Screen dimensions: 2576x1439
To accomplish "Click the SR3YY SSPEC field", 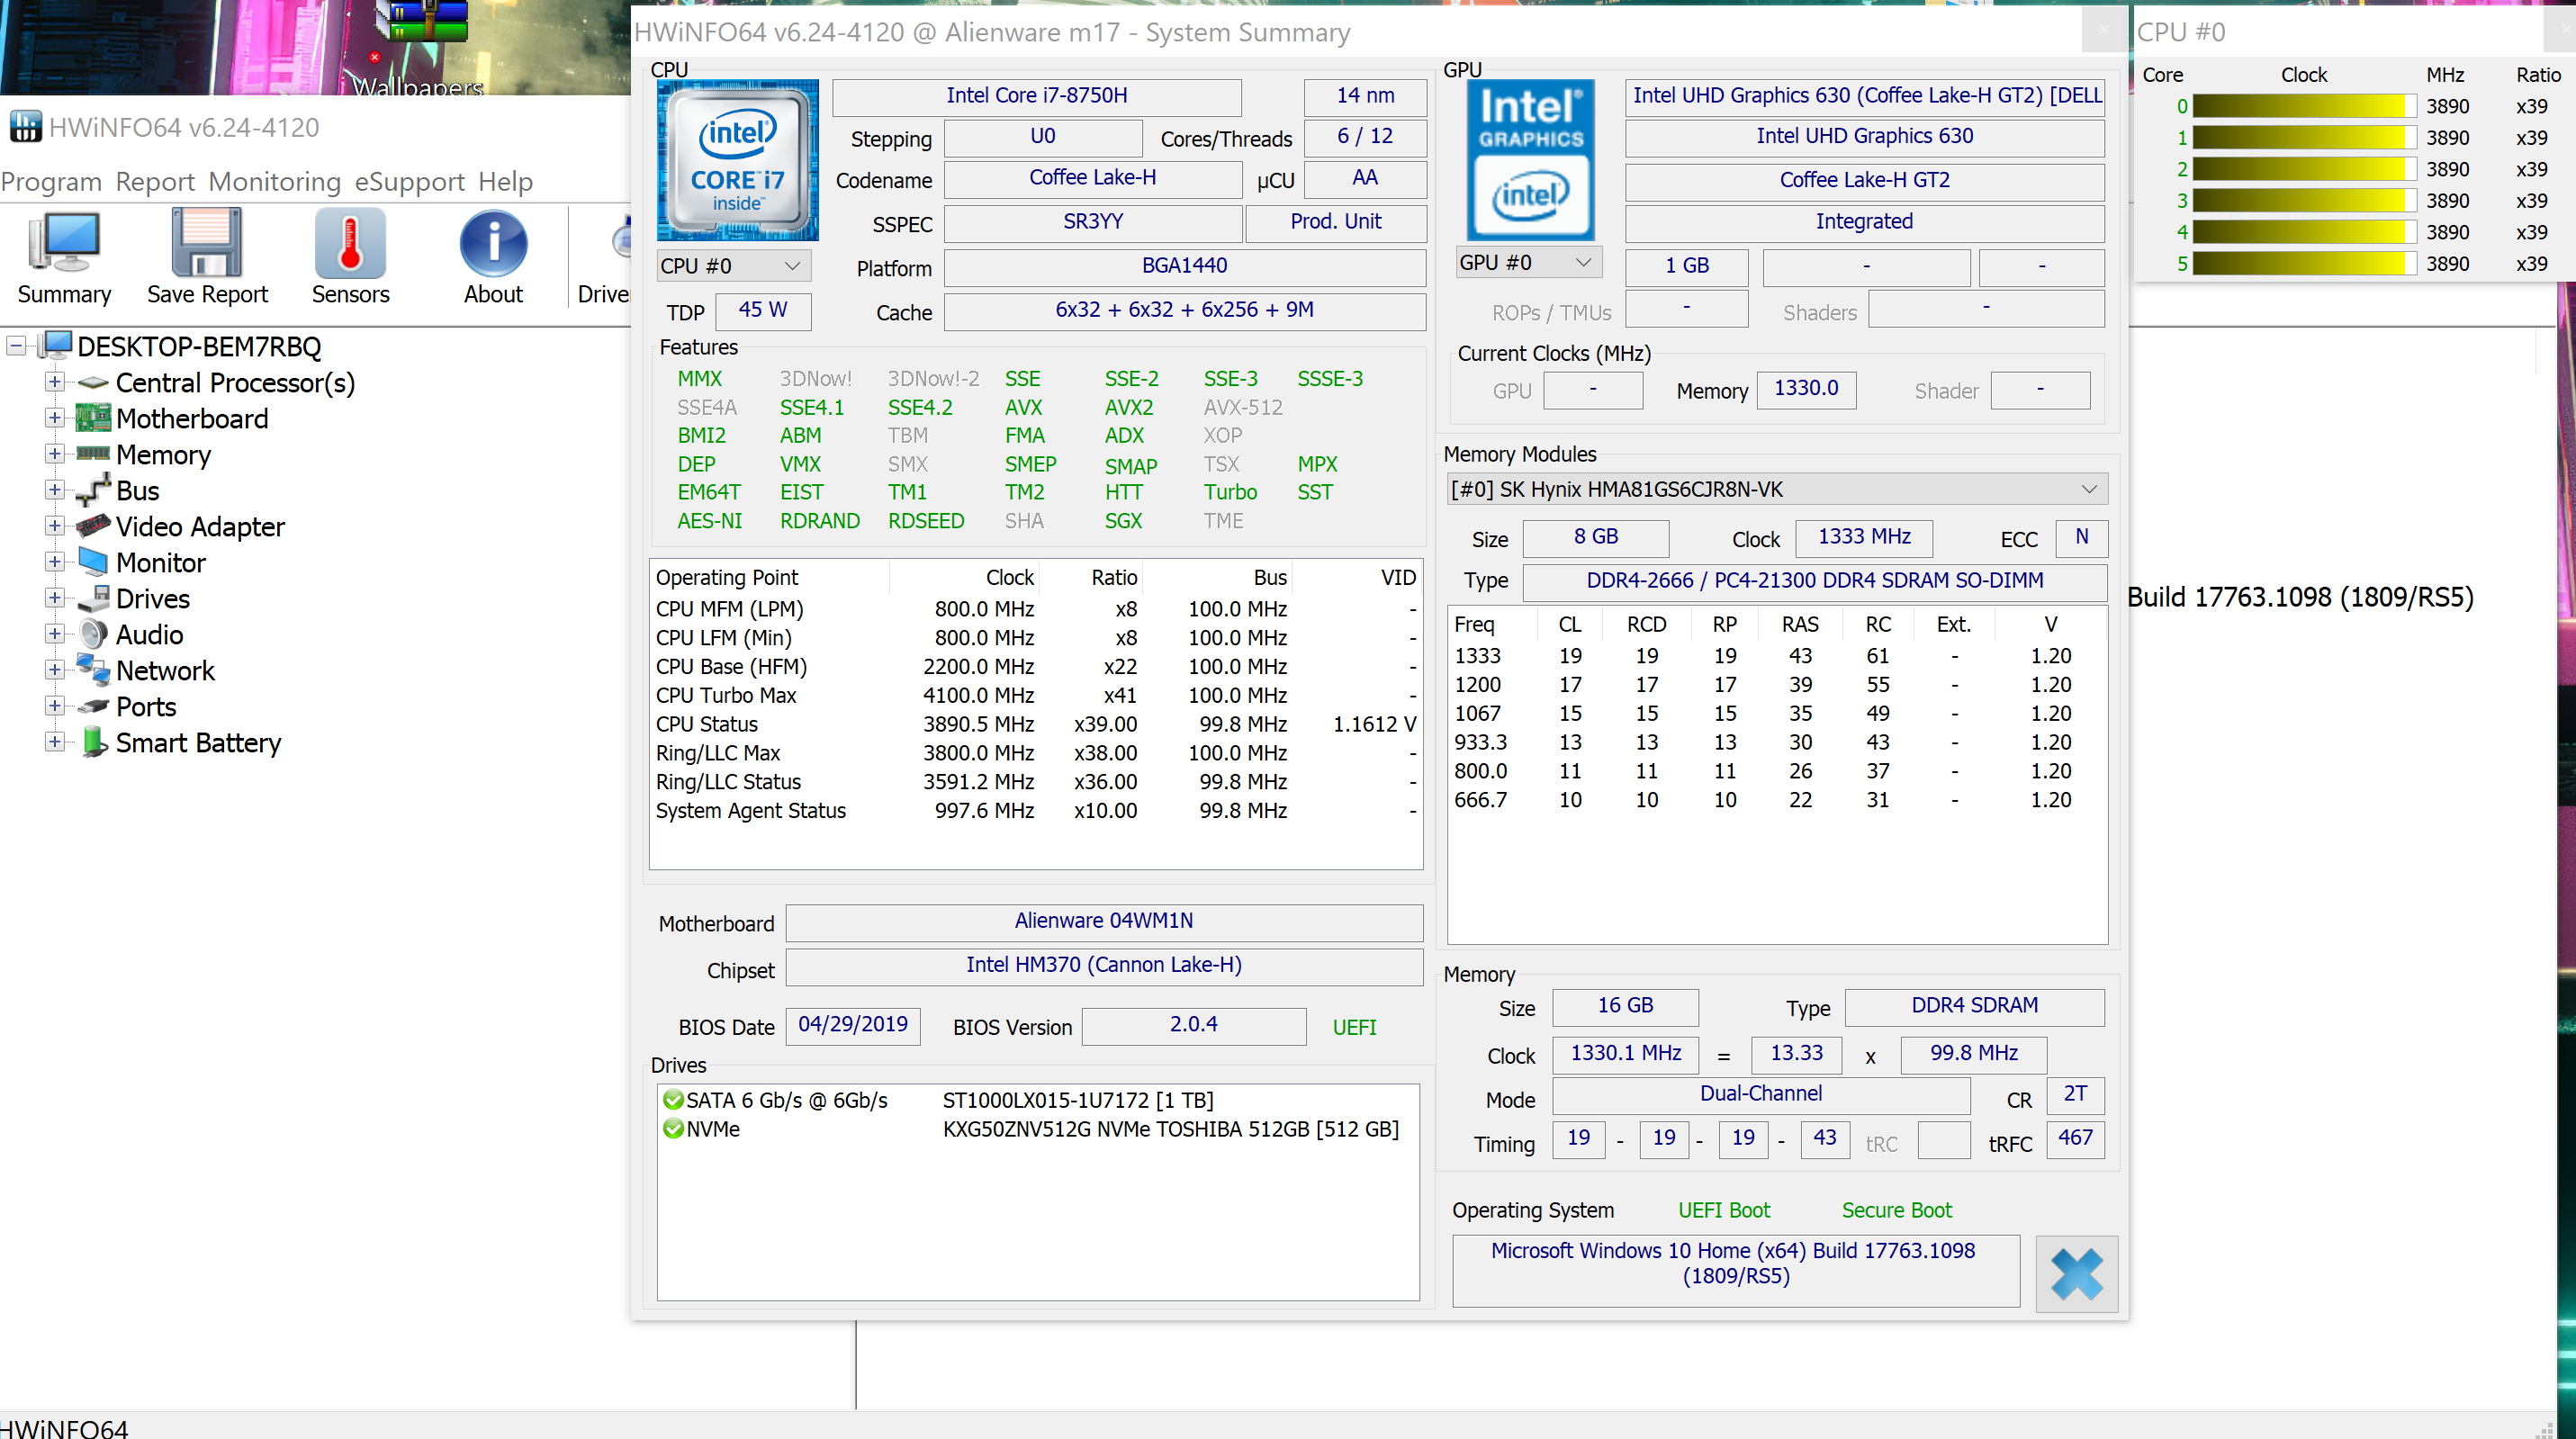I will (1093, 222).
